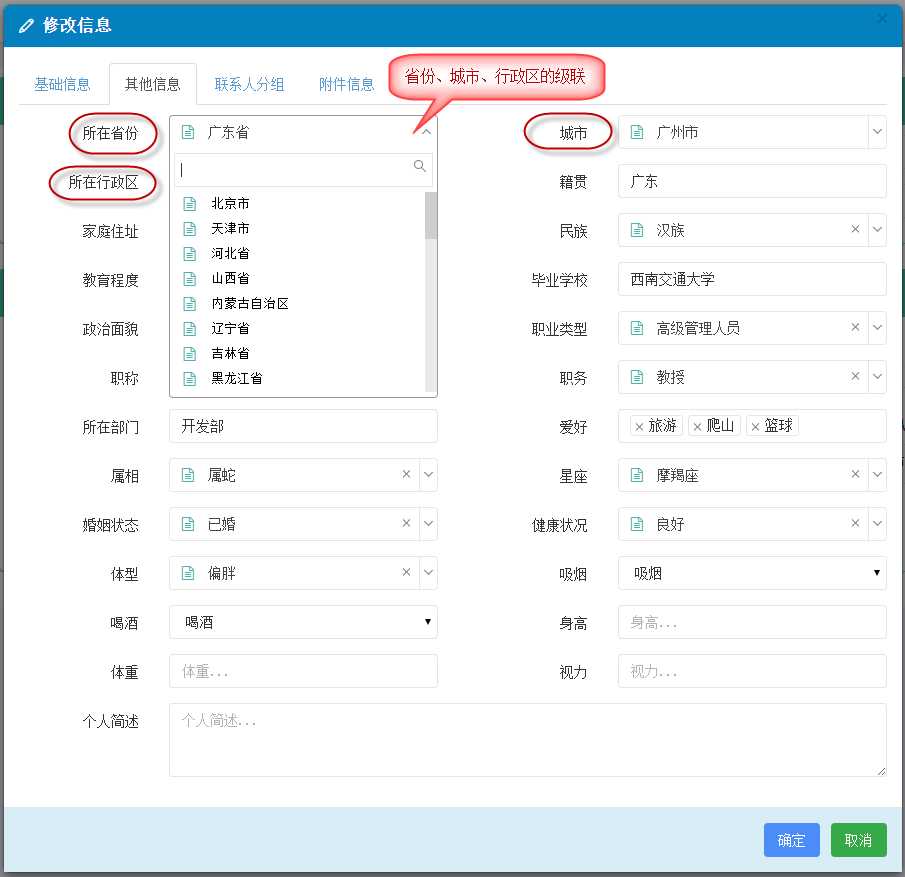Click the province list scrollbar thumb
This screenshot has width=905, height=877.
click(x=431, y=215)
